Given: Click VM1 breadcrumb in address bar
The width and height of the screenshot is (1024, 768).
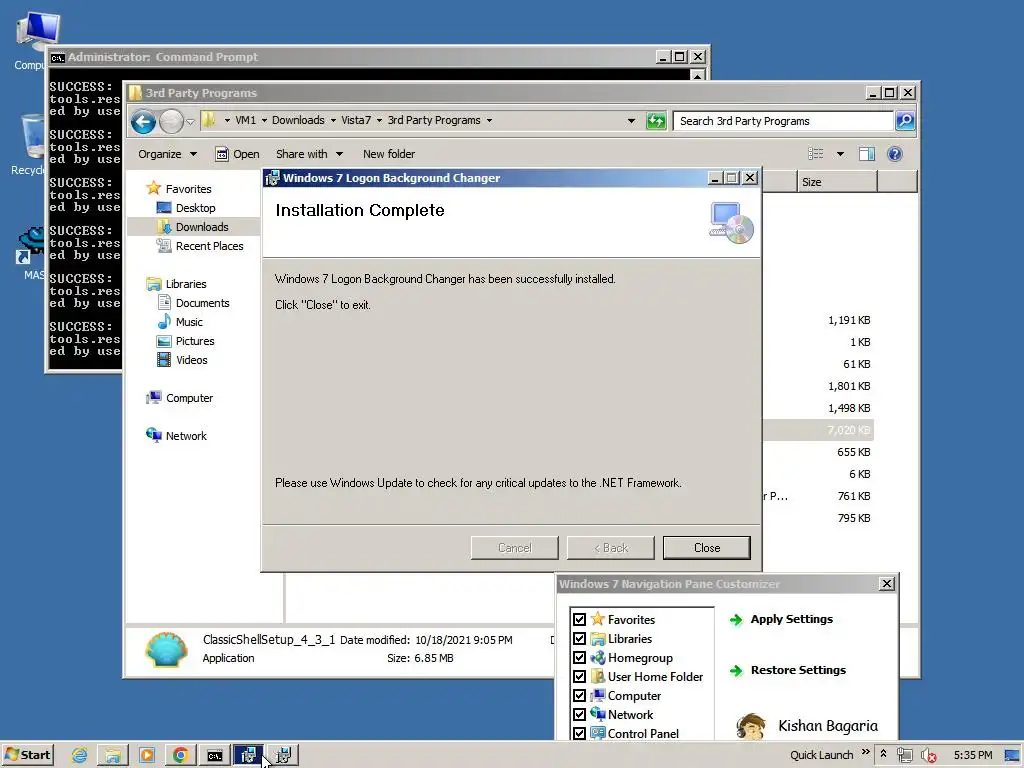Looking at the screenshot, I should coord(246,120).
